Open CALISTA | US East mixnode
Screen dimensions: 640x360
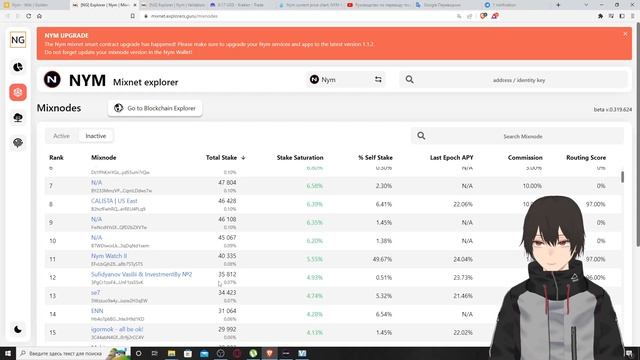tap(114, 201)
